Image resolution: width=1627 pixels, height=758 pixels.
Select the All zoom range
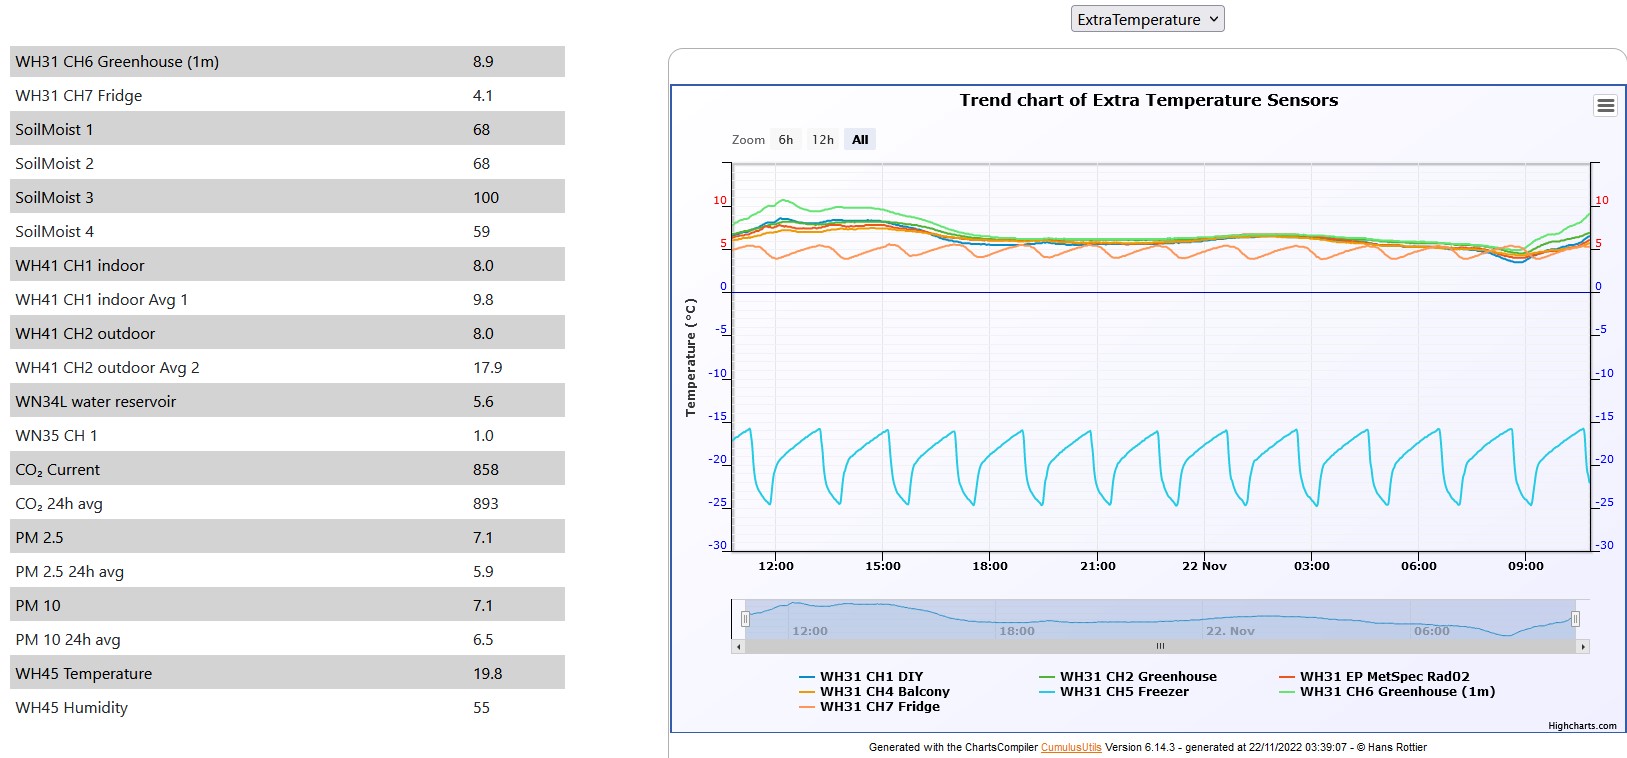point(860,140)
